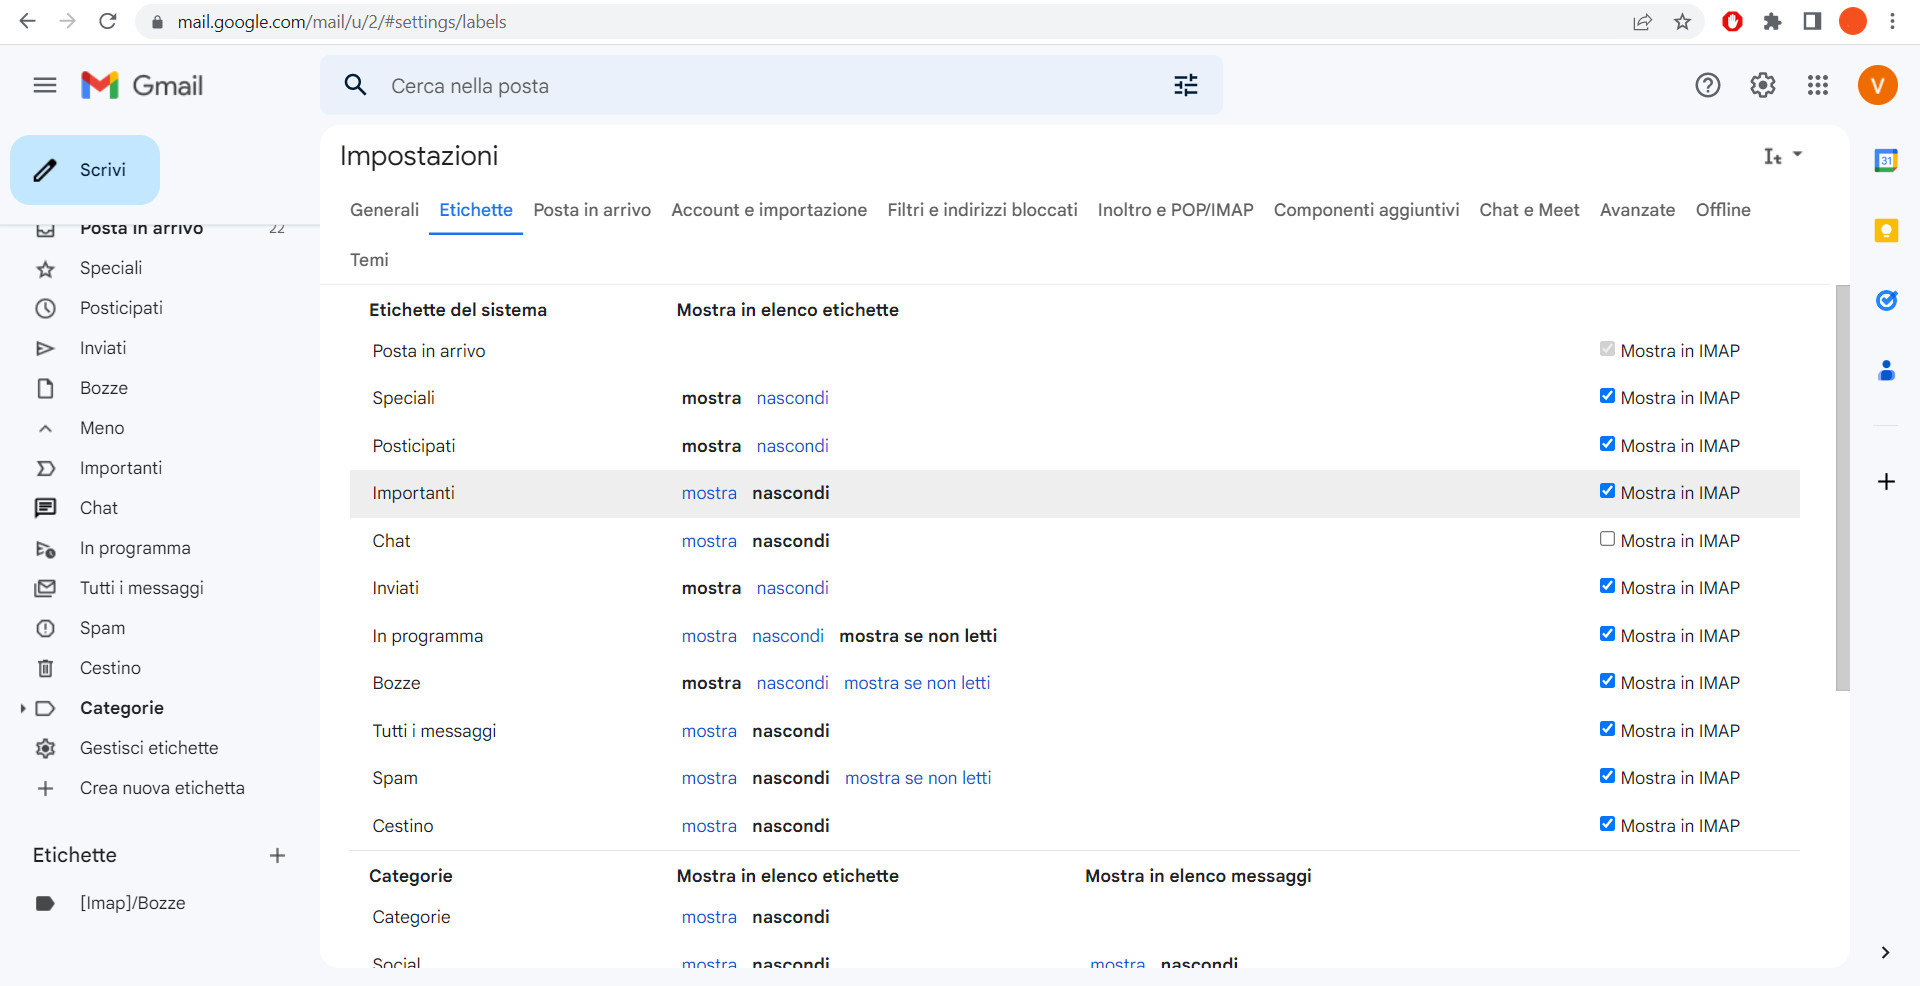
Task: Open the input tools dropdown arrow
Action: [x=1797, y=155]
